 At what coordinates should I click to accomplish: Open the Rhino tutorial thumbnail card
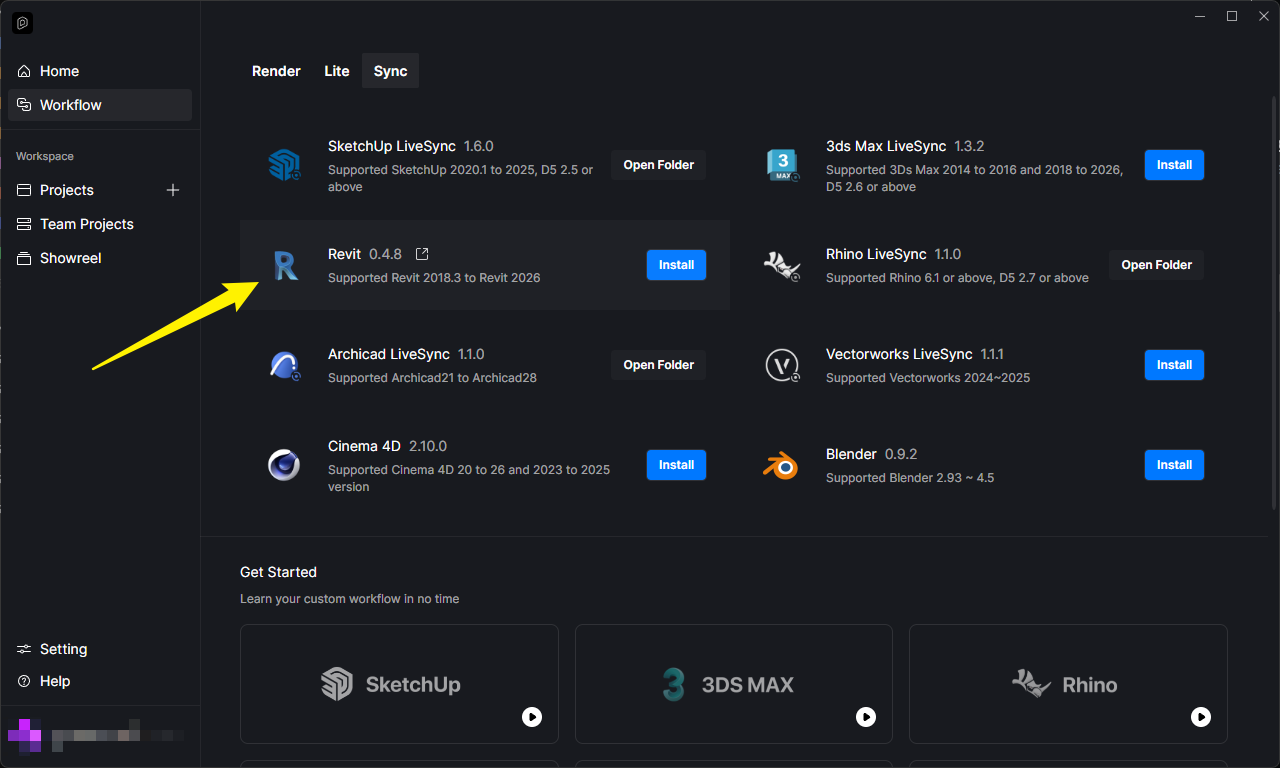pos(1068,684)
